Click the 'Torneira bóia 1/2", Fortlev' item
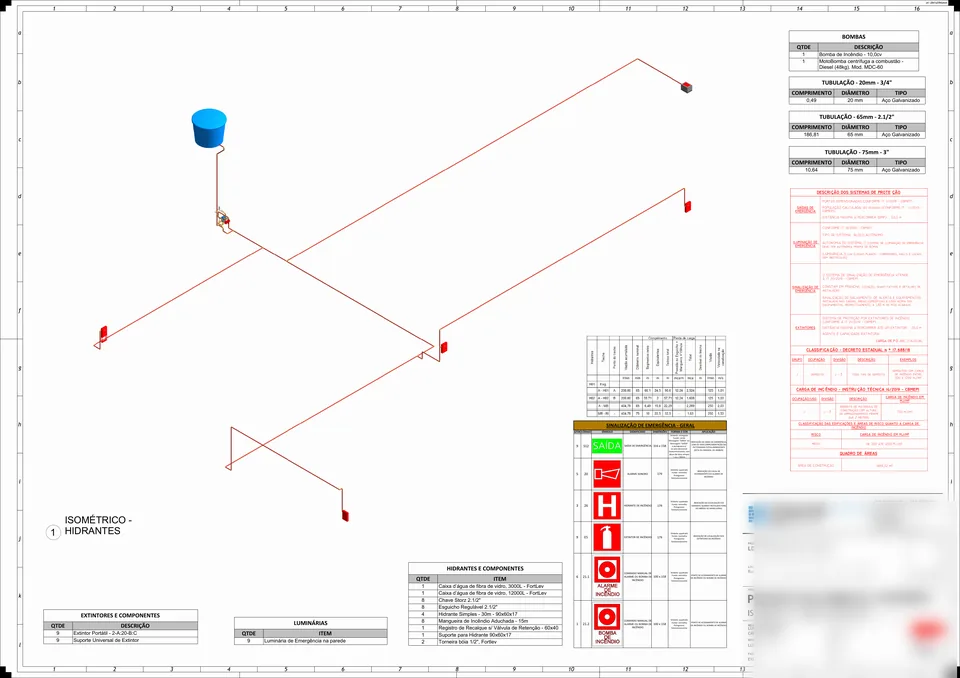This screenshot has width=960, height=678. 468,642
